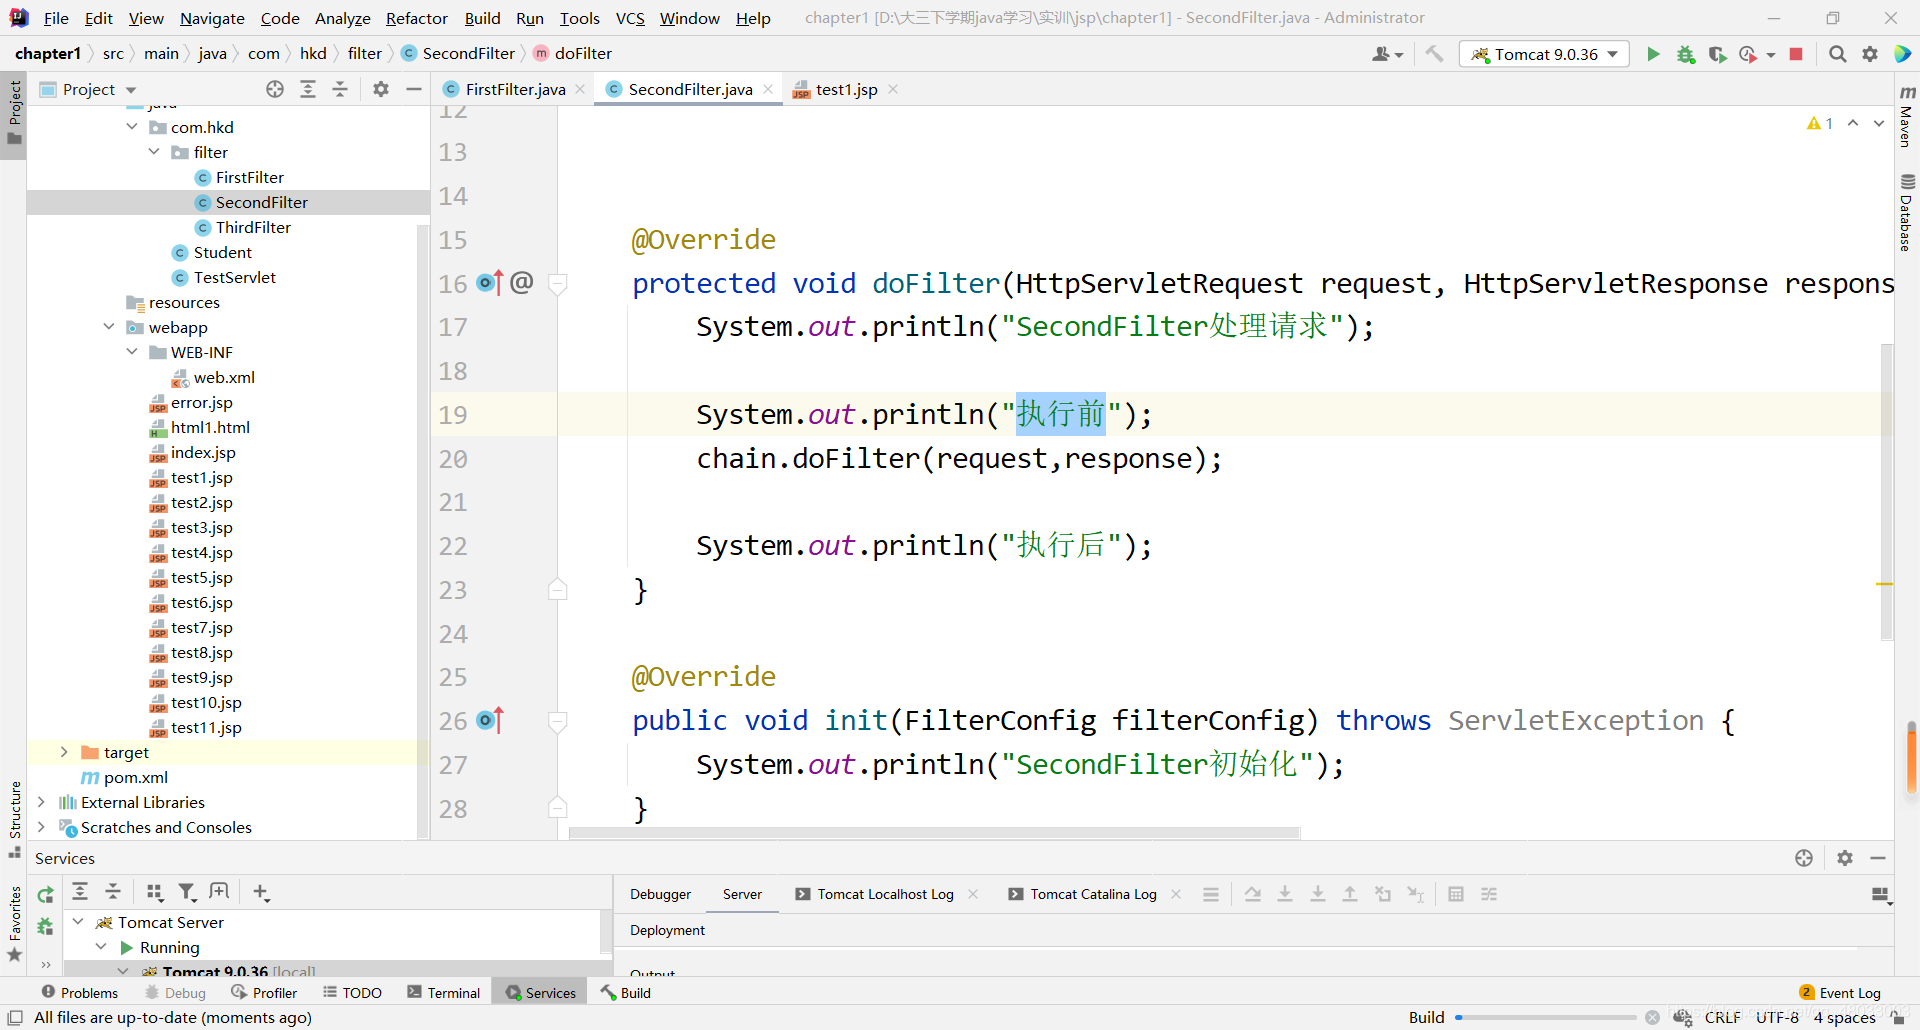The width and height of the screenshot is (1920, 1030).
Task: Open the Services filter funnel
Action: tap(187, 891)
